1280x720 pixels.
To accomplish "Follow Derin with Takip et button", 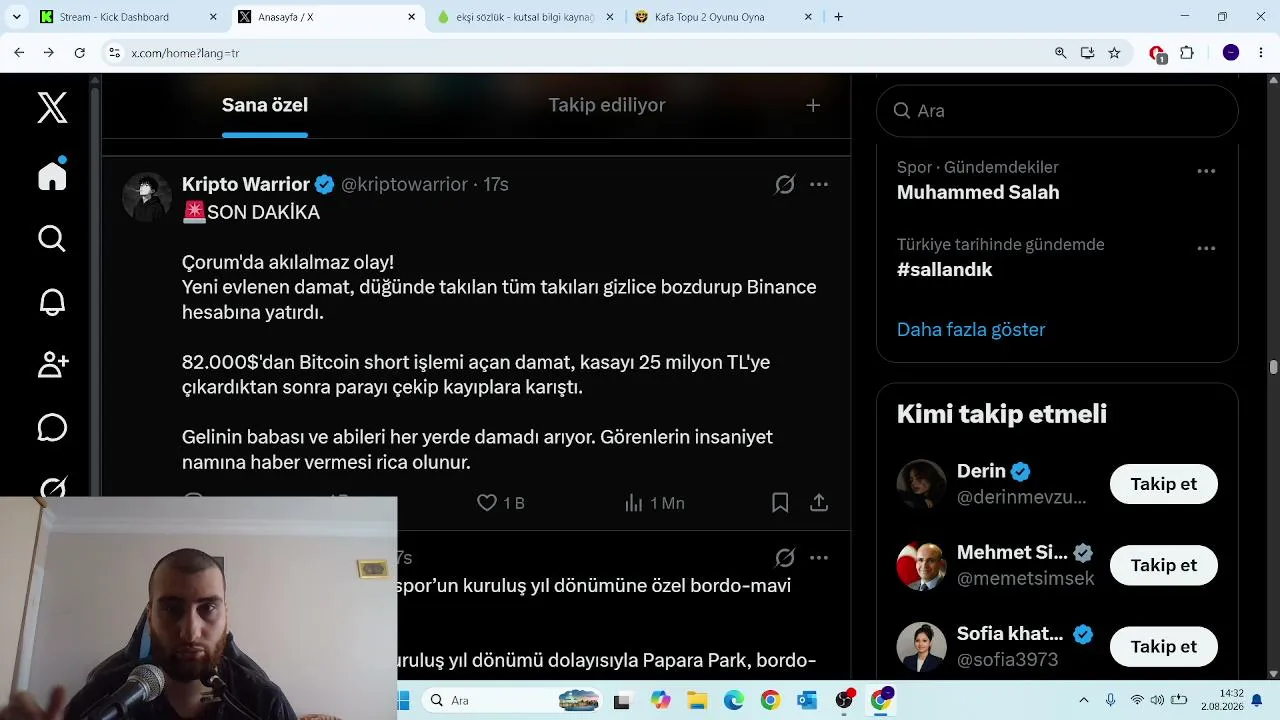I will (x=1163, y=484).
